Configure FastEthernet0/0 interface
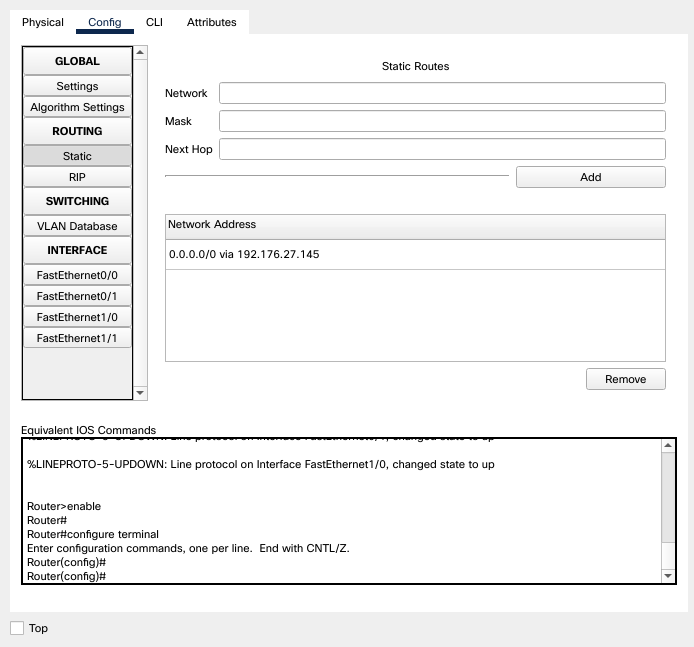Viewport: 694px width, 647px height. click(77, 275)
